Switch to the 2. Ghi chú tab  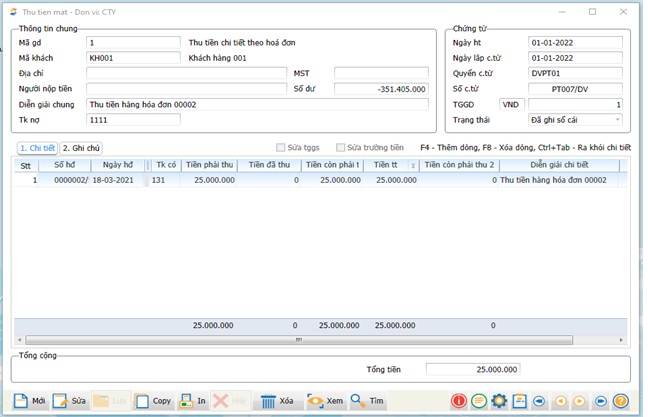pyautogui.click(x=81, y=147)
